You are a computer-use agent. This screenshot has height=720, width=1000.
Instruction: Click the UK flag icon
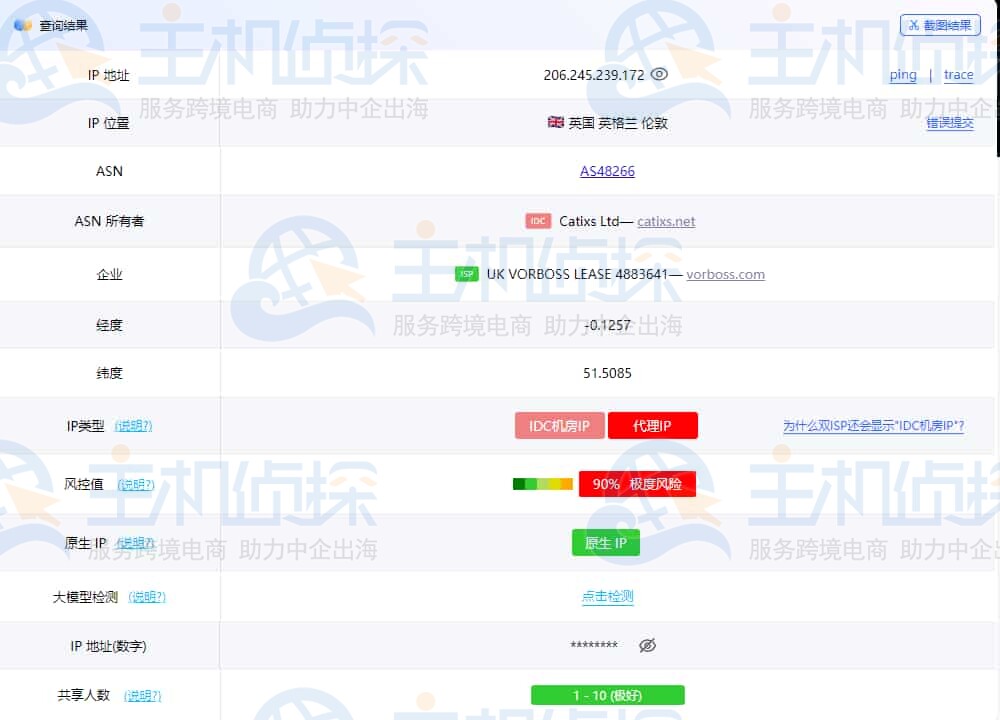(x=555, y=122)
